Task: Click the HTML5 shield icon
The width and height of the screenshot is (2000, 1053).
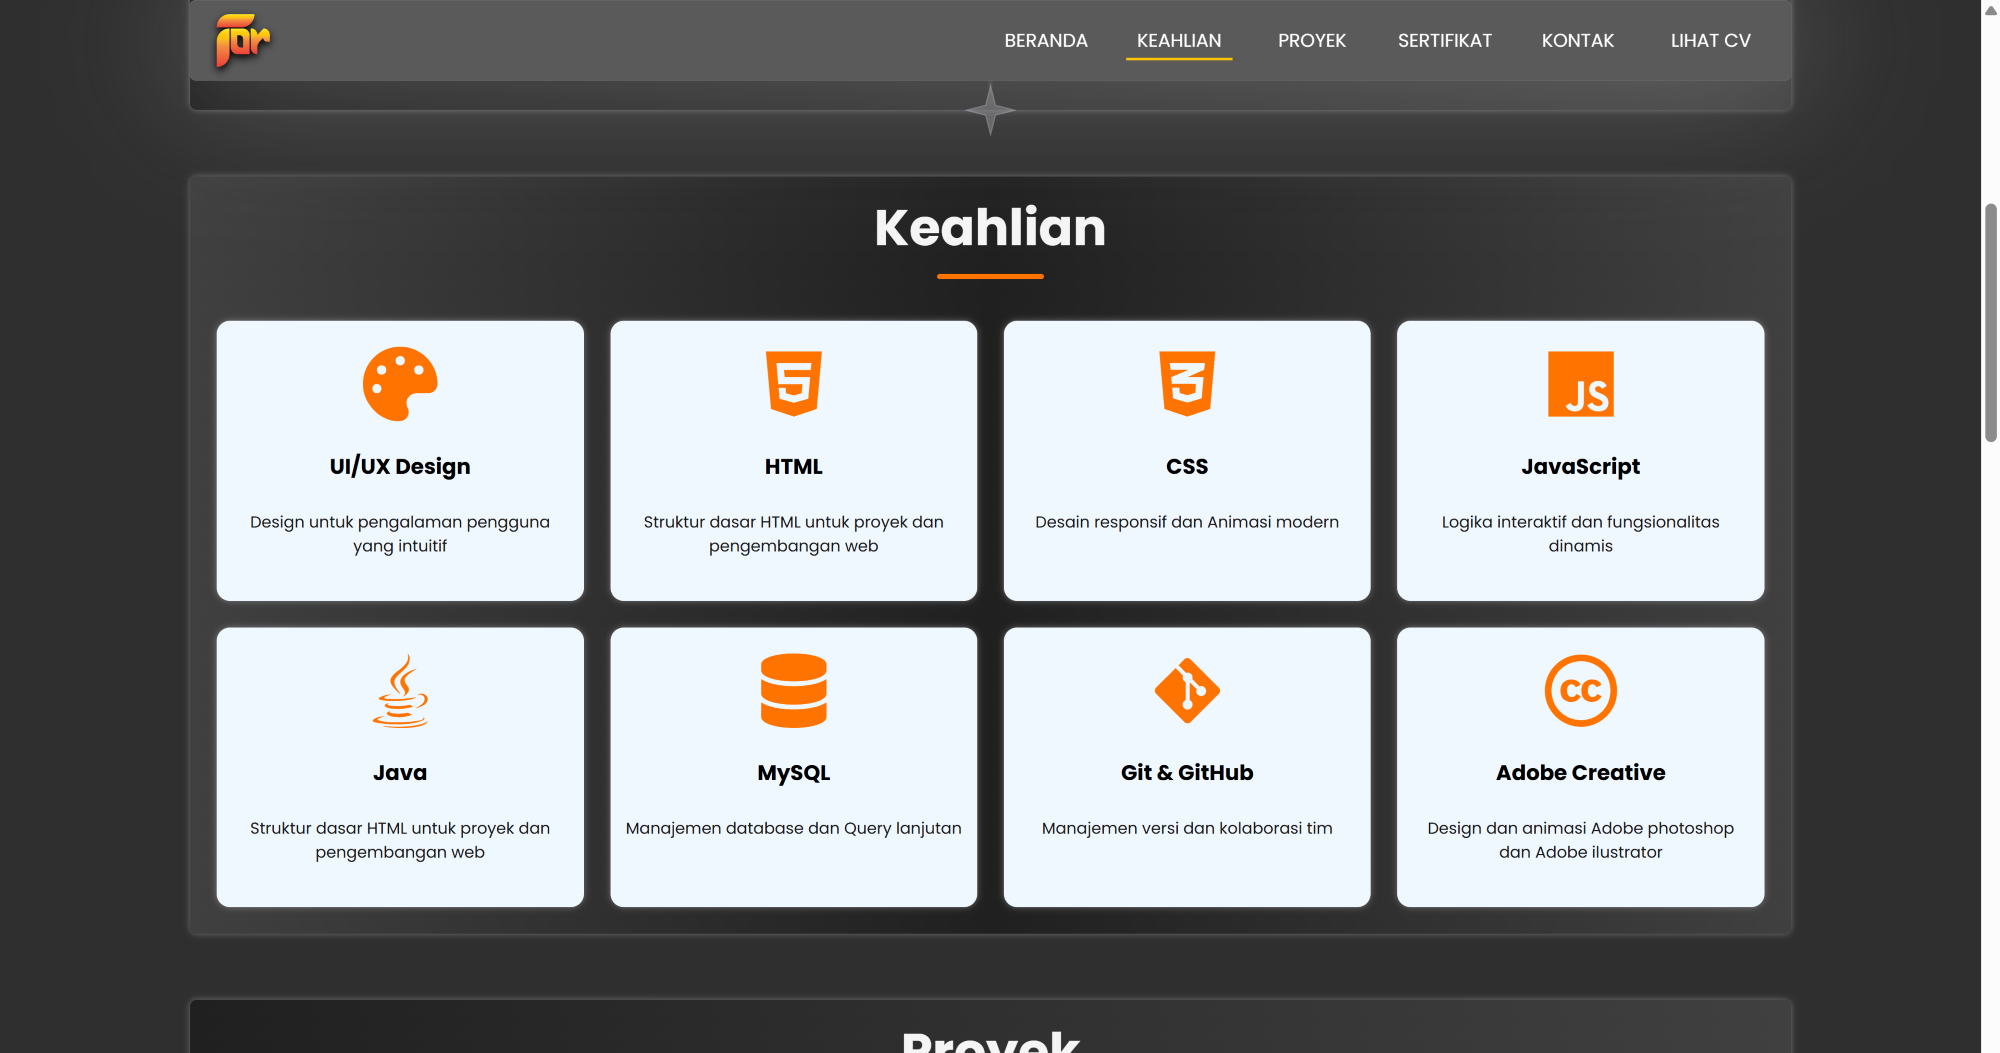Action: tap(793, 383)
